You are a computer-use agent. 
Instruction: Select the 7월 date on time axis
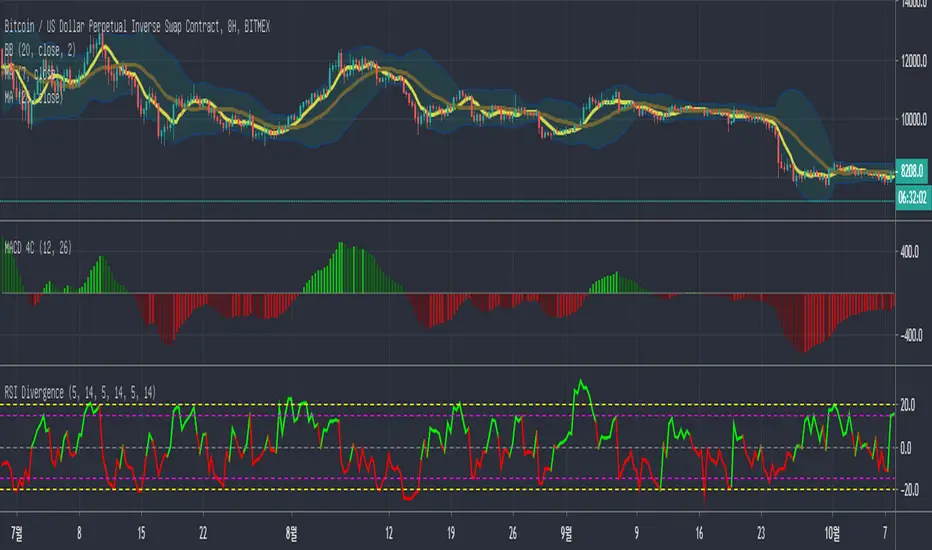10,530
